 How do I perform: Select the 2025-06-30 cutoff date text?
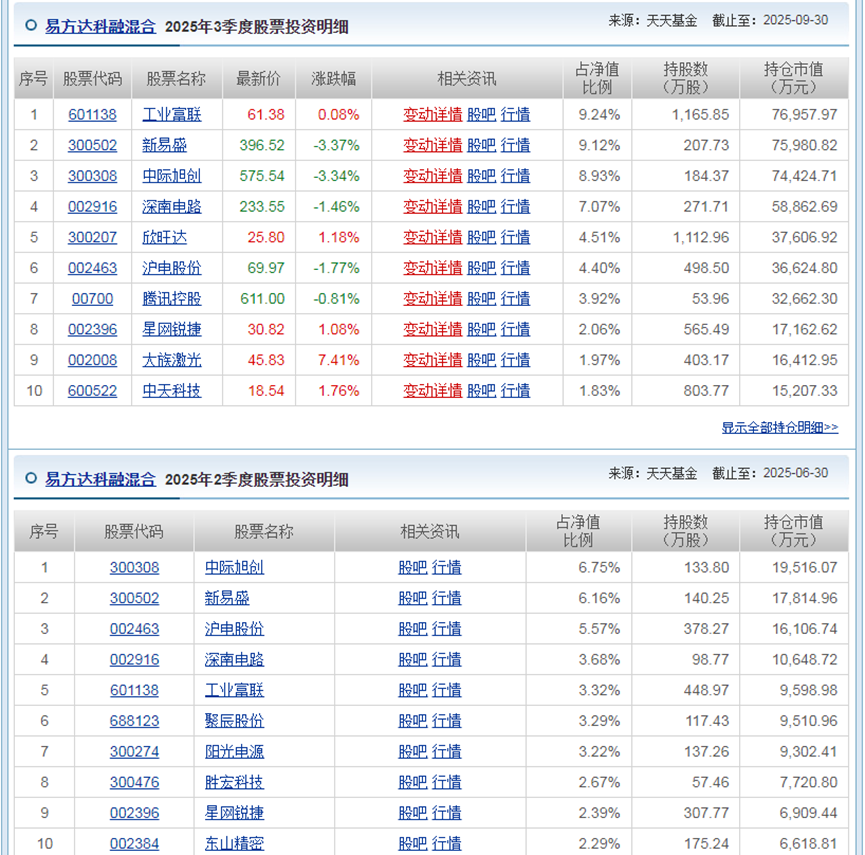(795, 473)
